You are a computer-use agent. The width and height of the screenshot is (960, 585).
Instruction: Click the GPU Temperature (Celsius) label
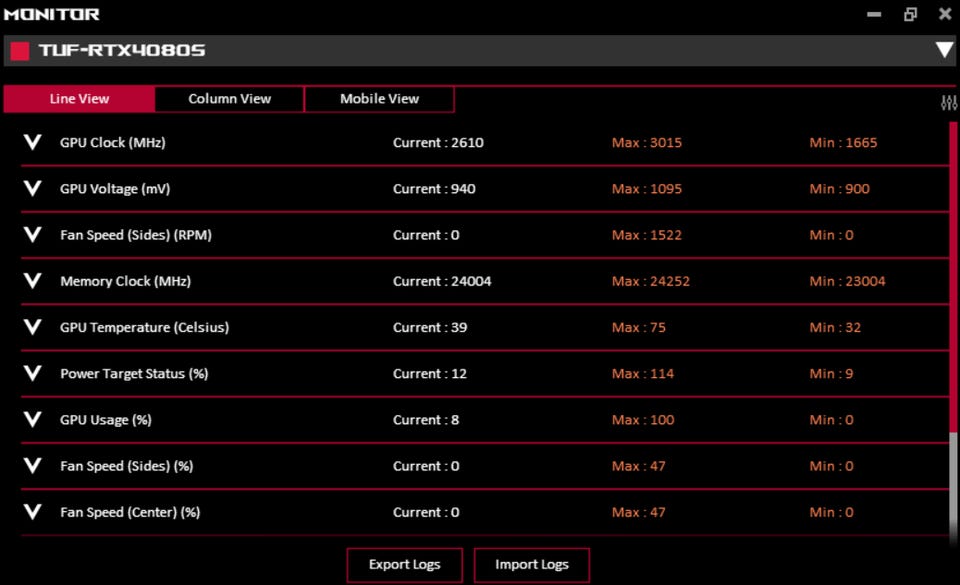144,327
